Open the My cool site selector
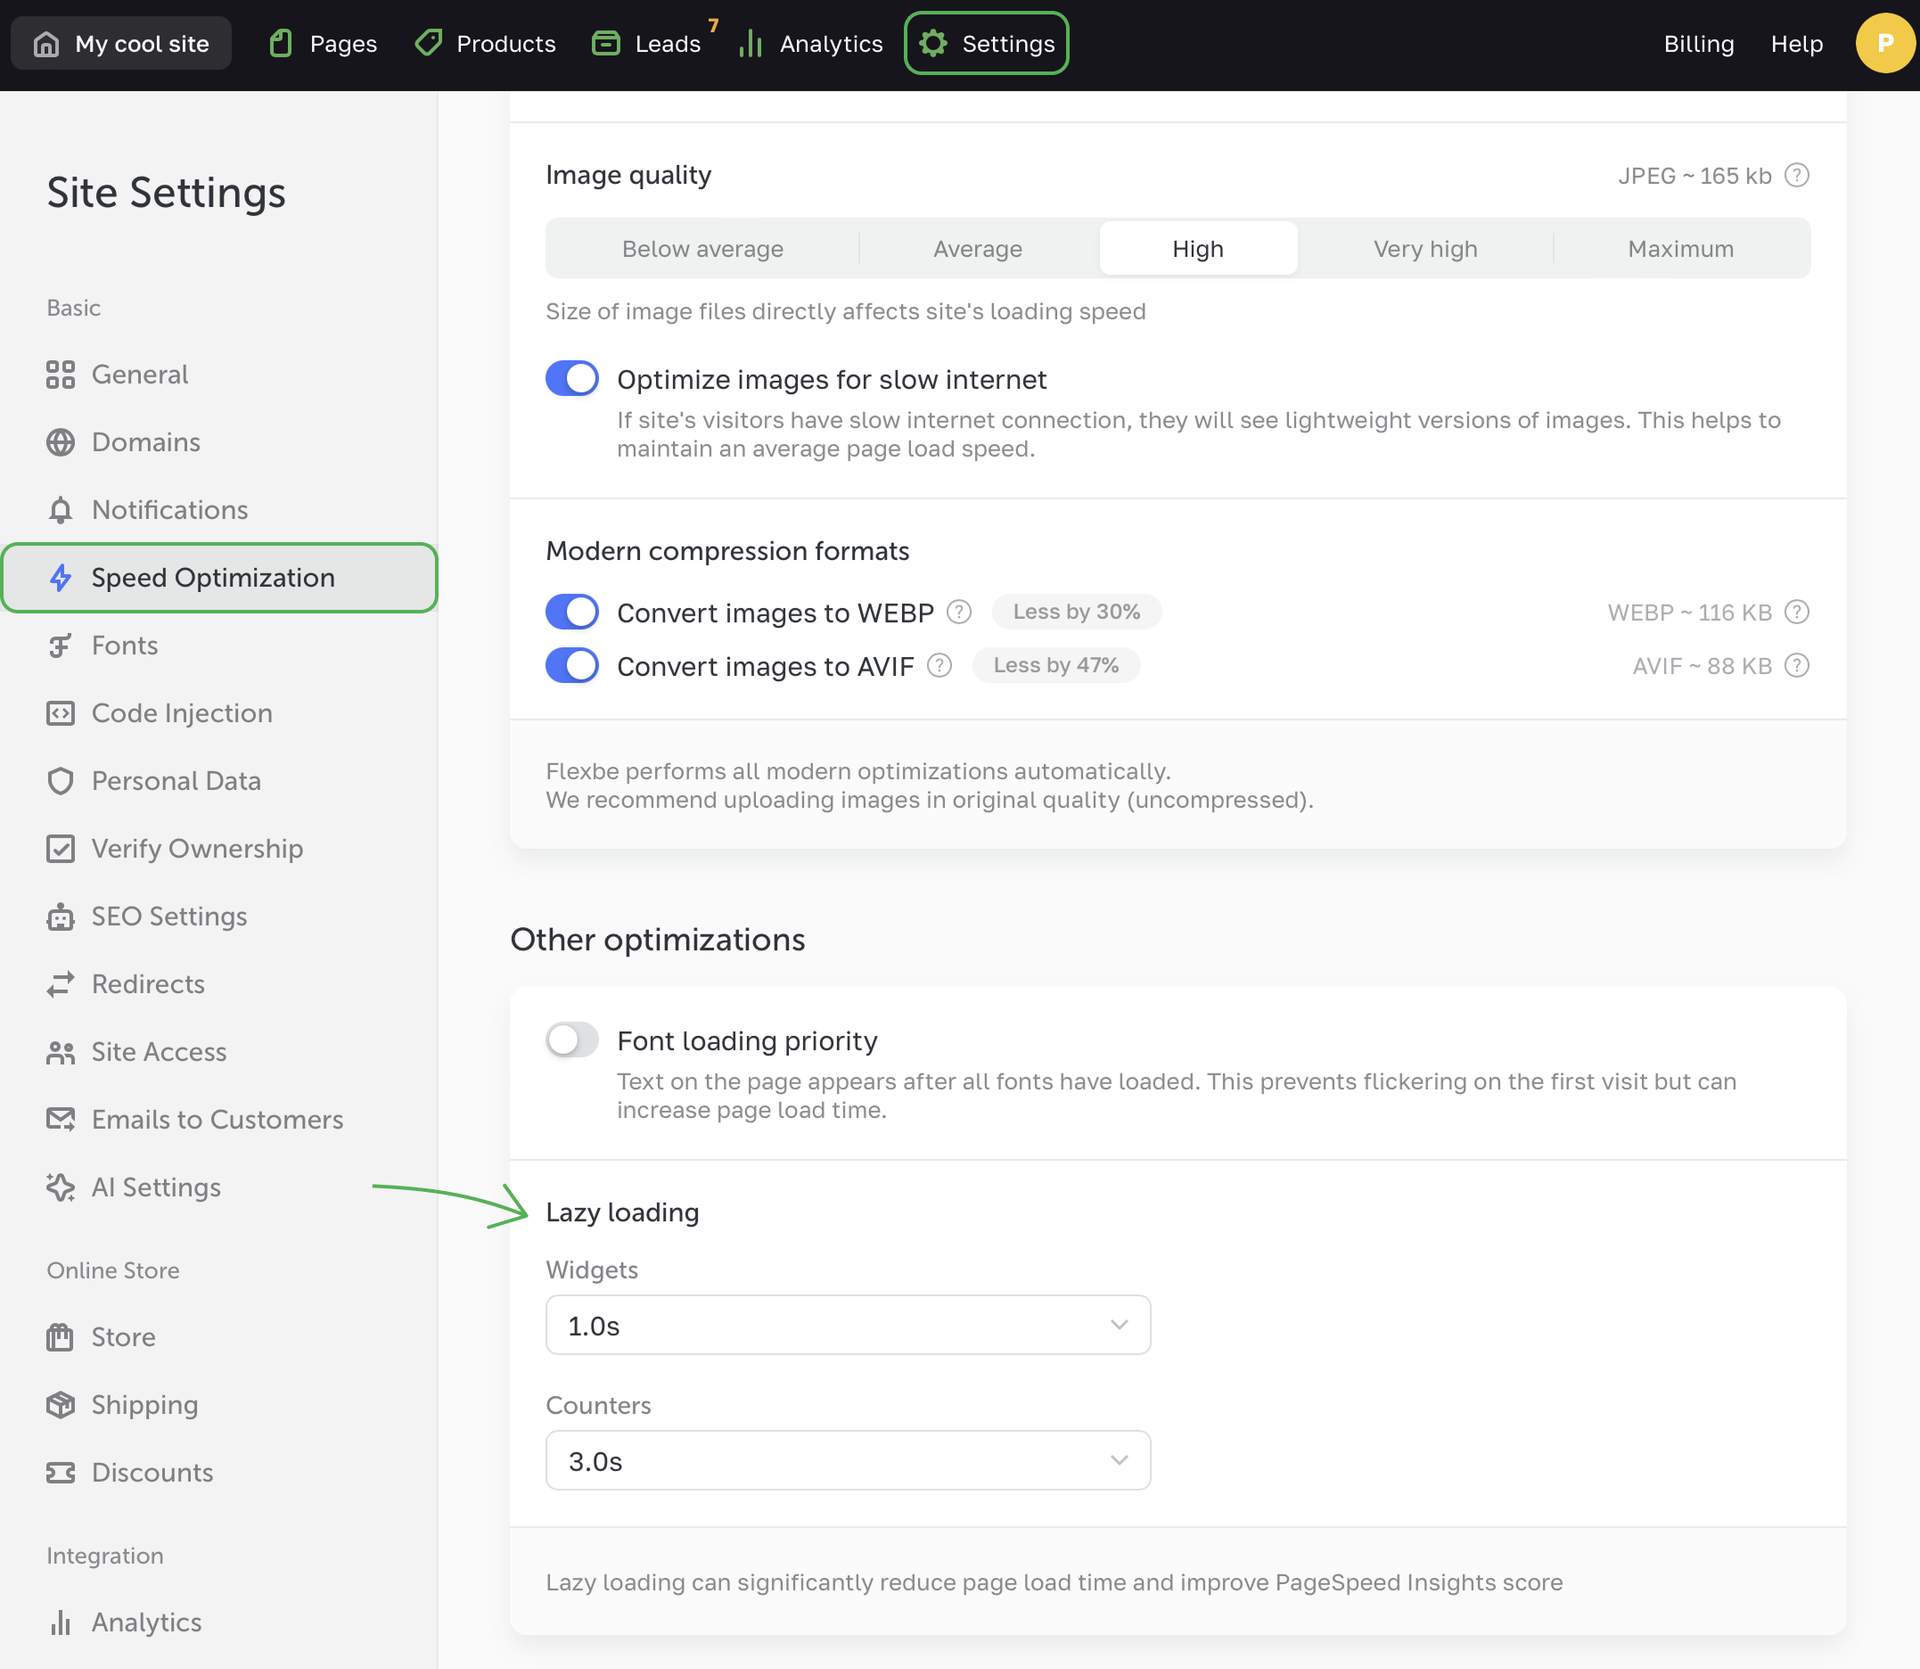The width and height of the screenshot is (1920, 1669). pyautogui.click(x=121, y=44)
